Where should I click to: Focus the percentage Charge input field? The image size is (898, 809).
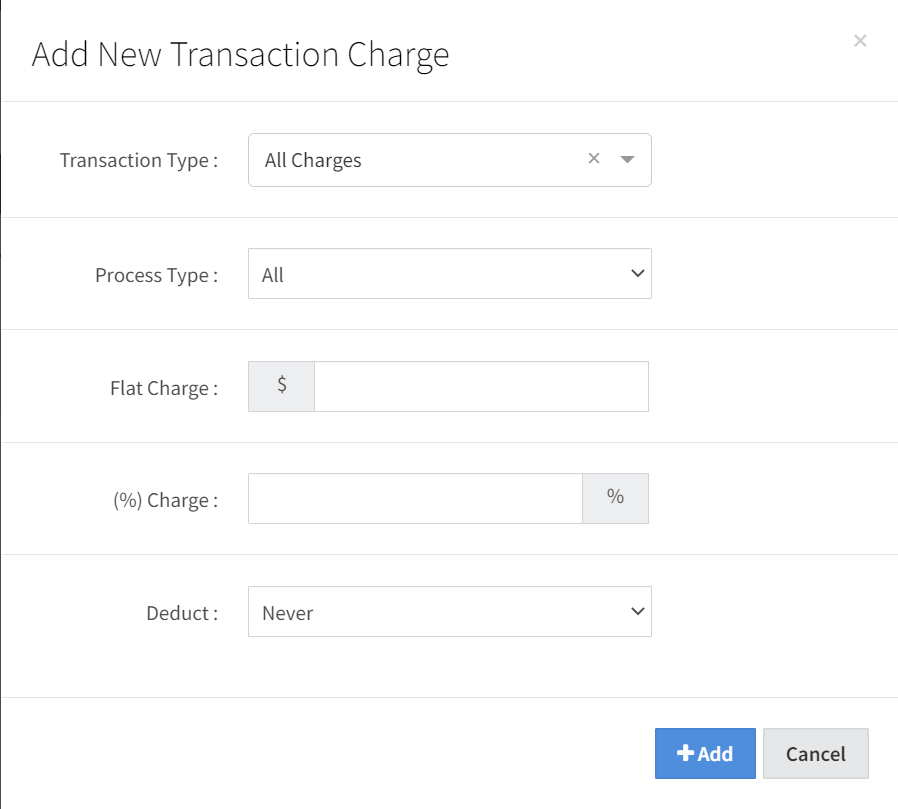click(415, 499)
